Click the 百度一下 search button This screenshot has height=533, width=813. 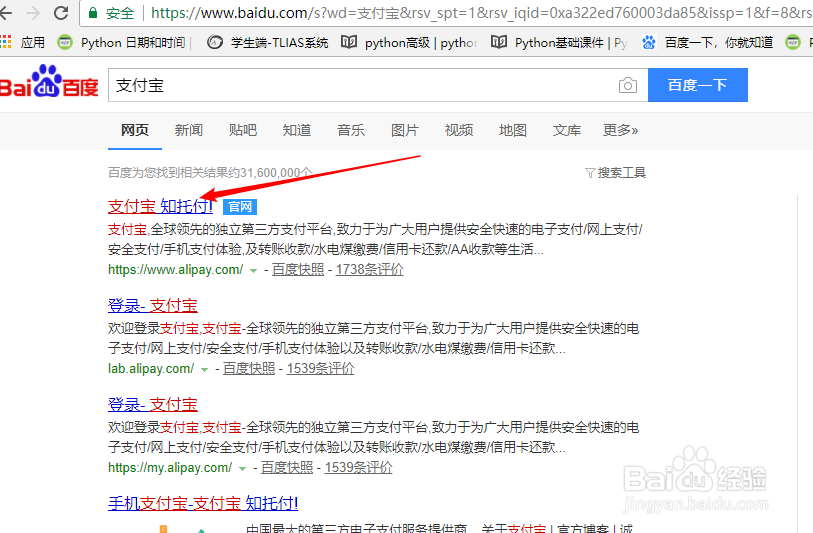(x=697, y=85)
